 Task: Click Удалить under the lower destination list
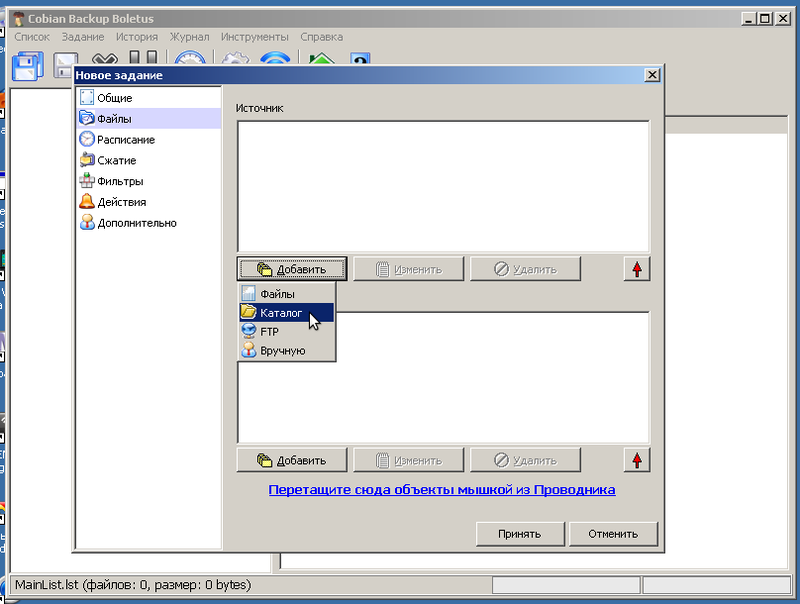click(x=526, y=460)
